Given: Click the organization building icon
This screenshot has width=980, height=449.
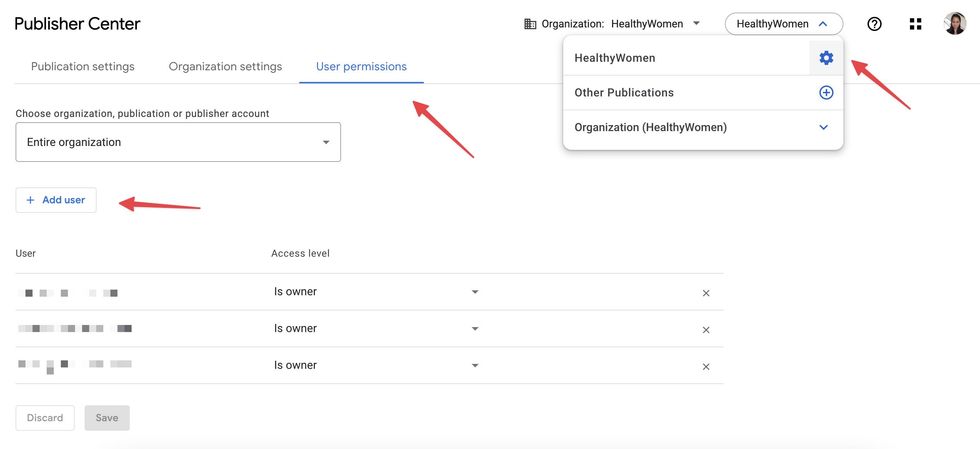Looking at the screenshot, I should tap(530, 24).
